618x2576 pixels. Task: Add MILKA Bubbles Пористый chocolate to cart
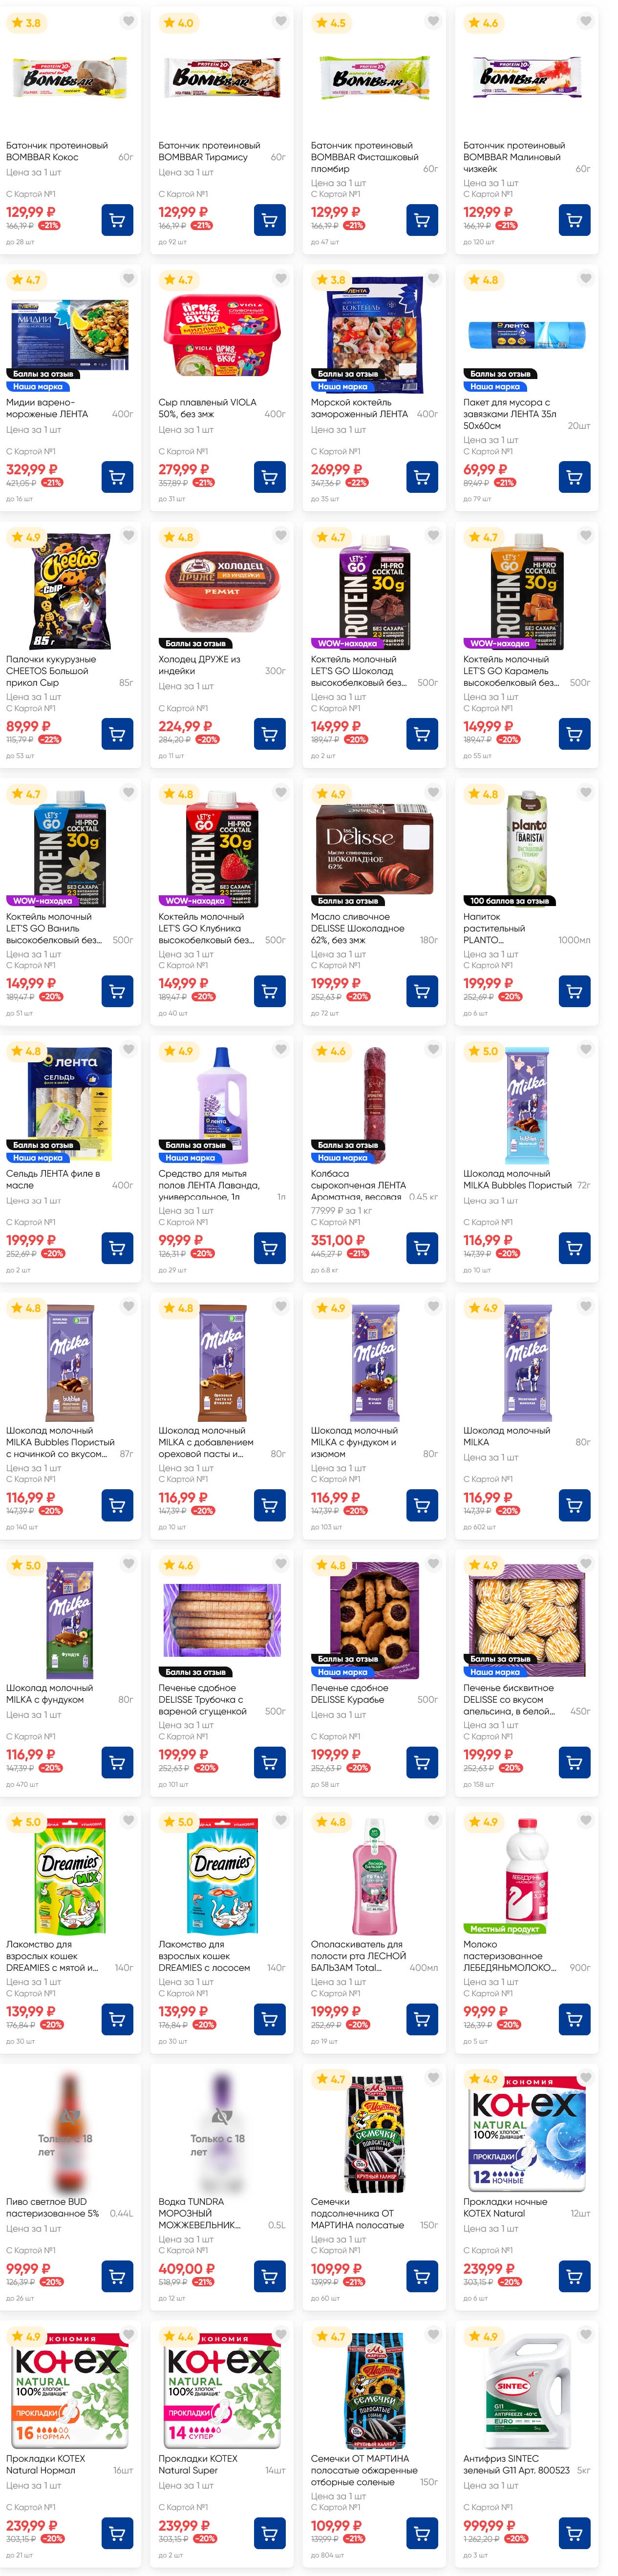click(x=574, y=1247)
